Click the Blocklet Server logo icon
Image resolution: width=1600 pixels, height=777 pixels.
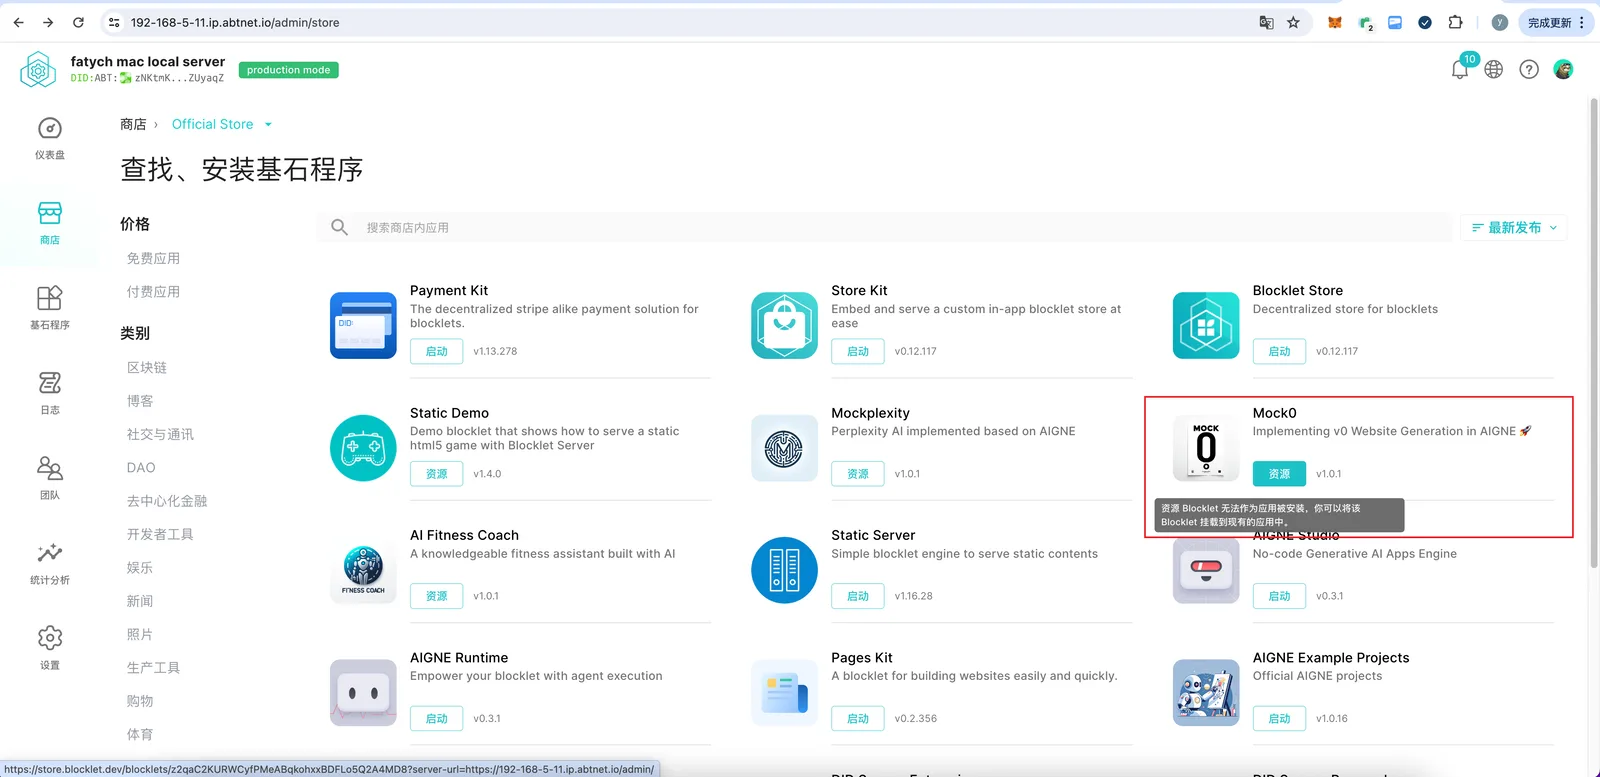(38, 70)
